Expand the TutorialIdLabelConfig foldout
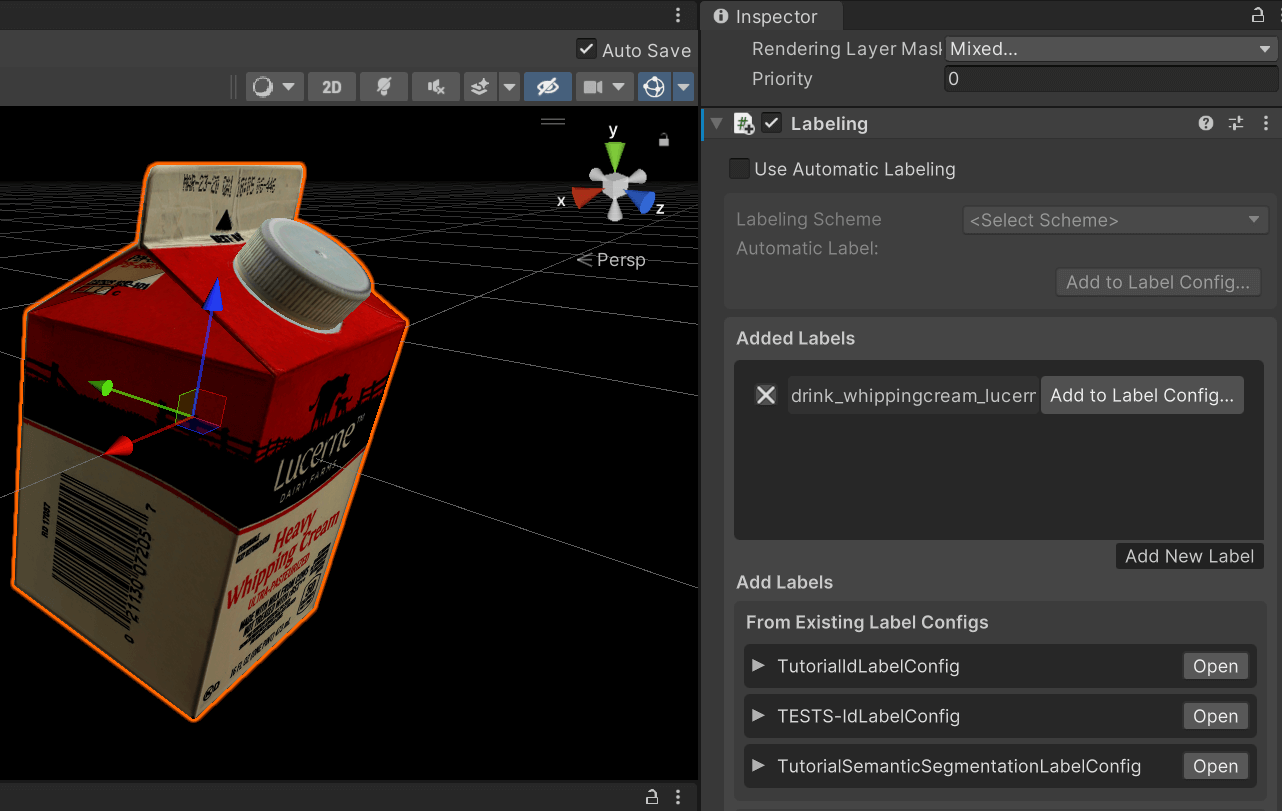The image size is (1282, 811). pos(758,666)
